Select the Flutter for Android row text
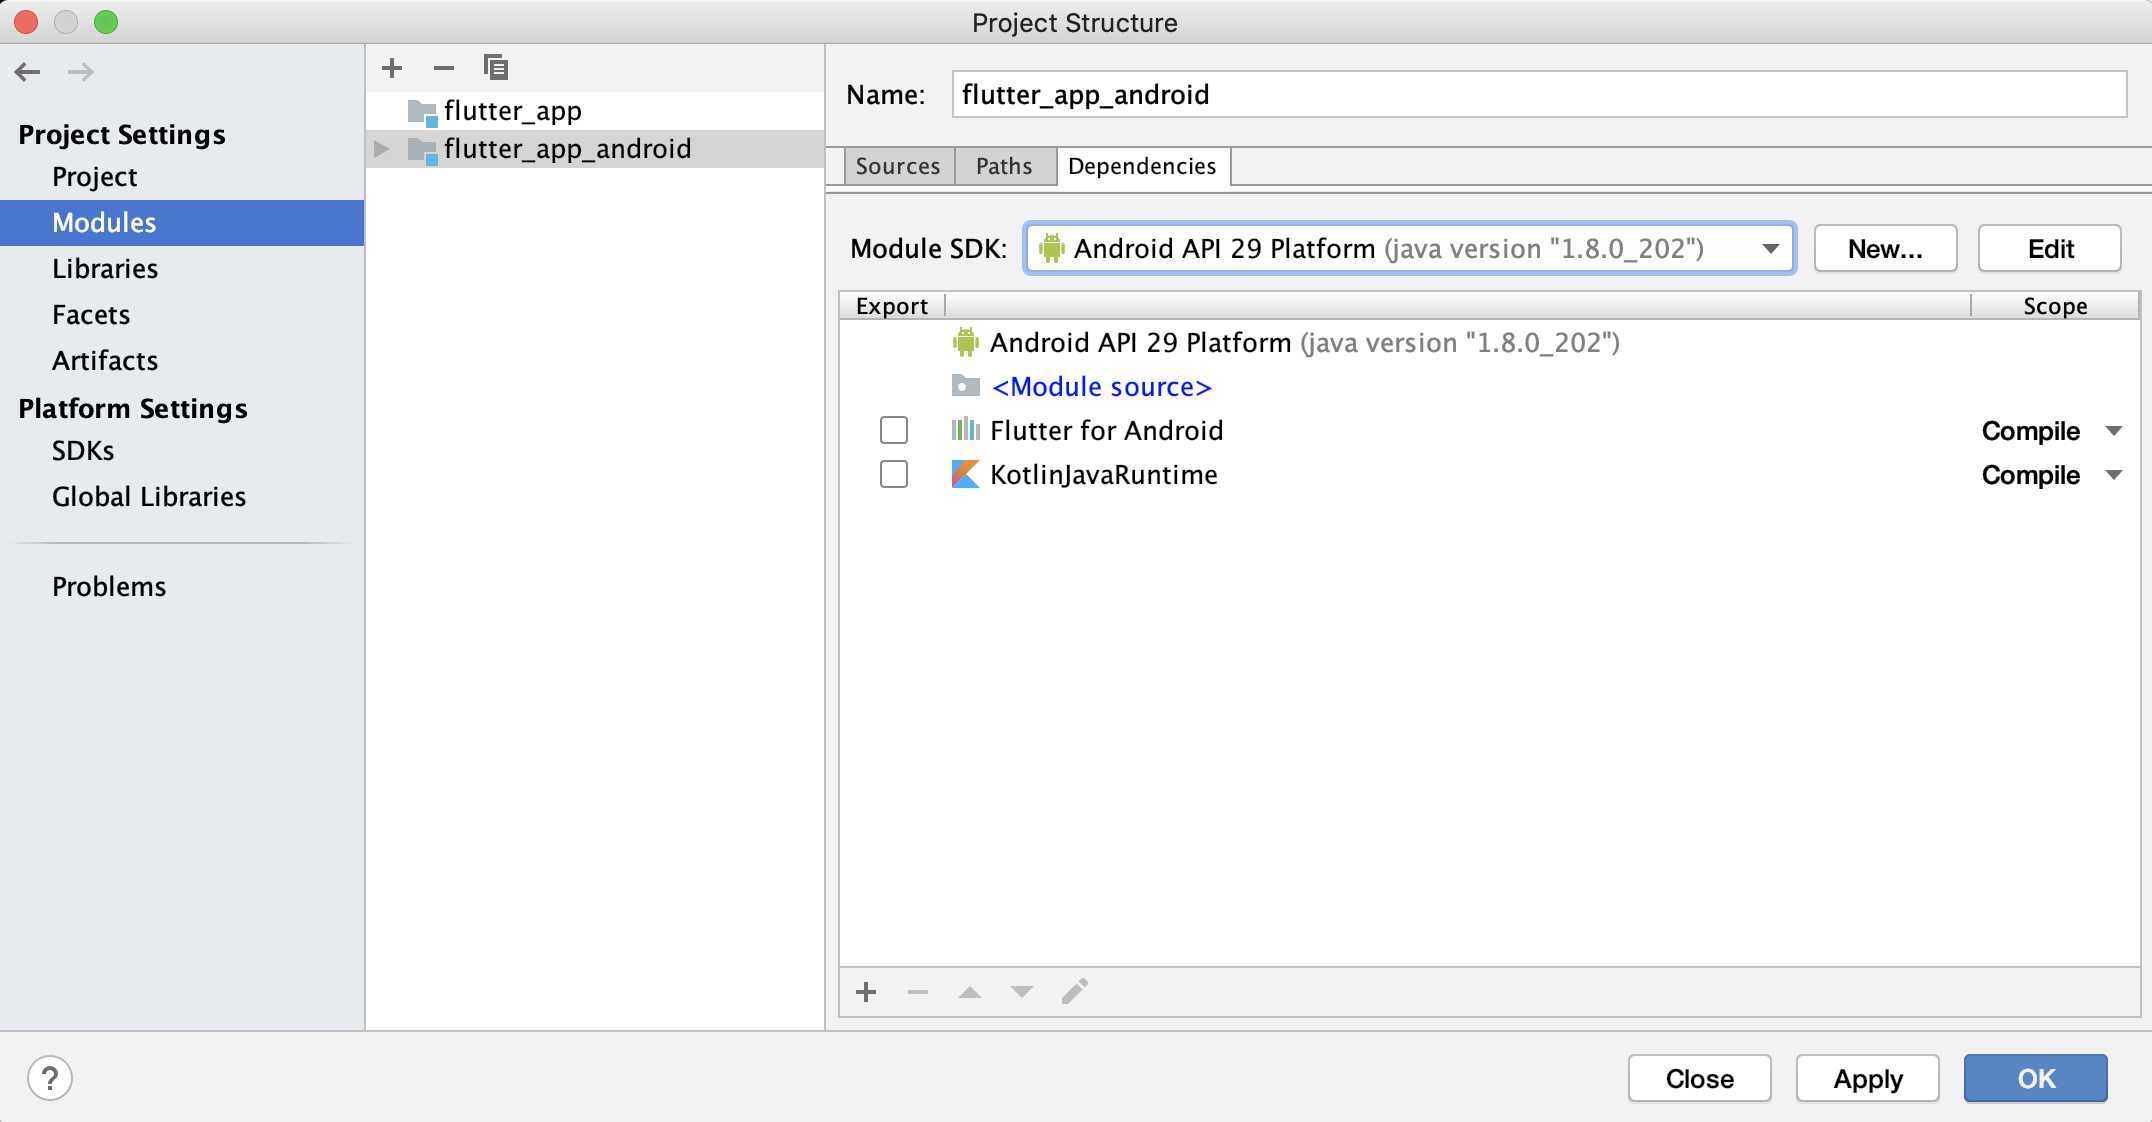The height and width of the screenshot is (1122, 2152). tap(1106, 431)
